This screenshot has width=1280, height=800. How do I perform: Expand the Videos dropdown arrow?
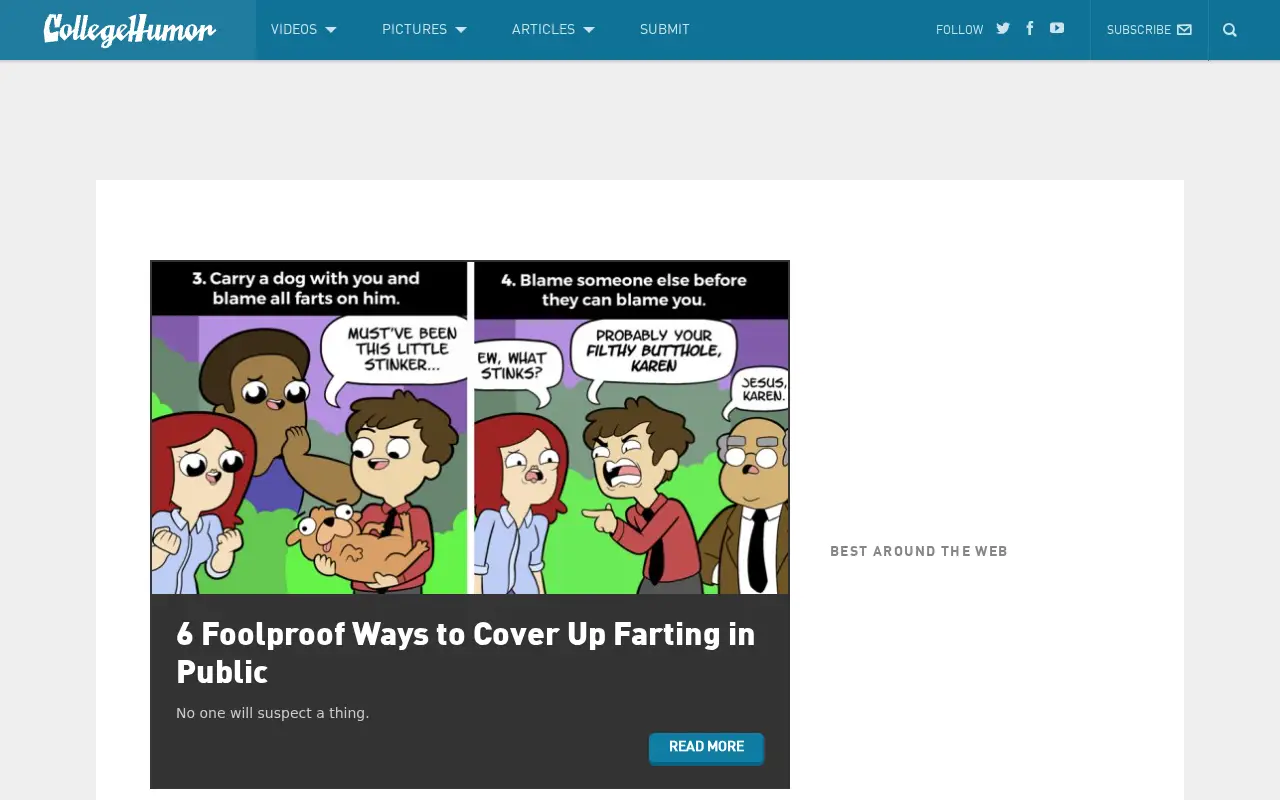tap(331, 30)
